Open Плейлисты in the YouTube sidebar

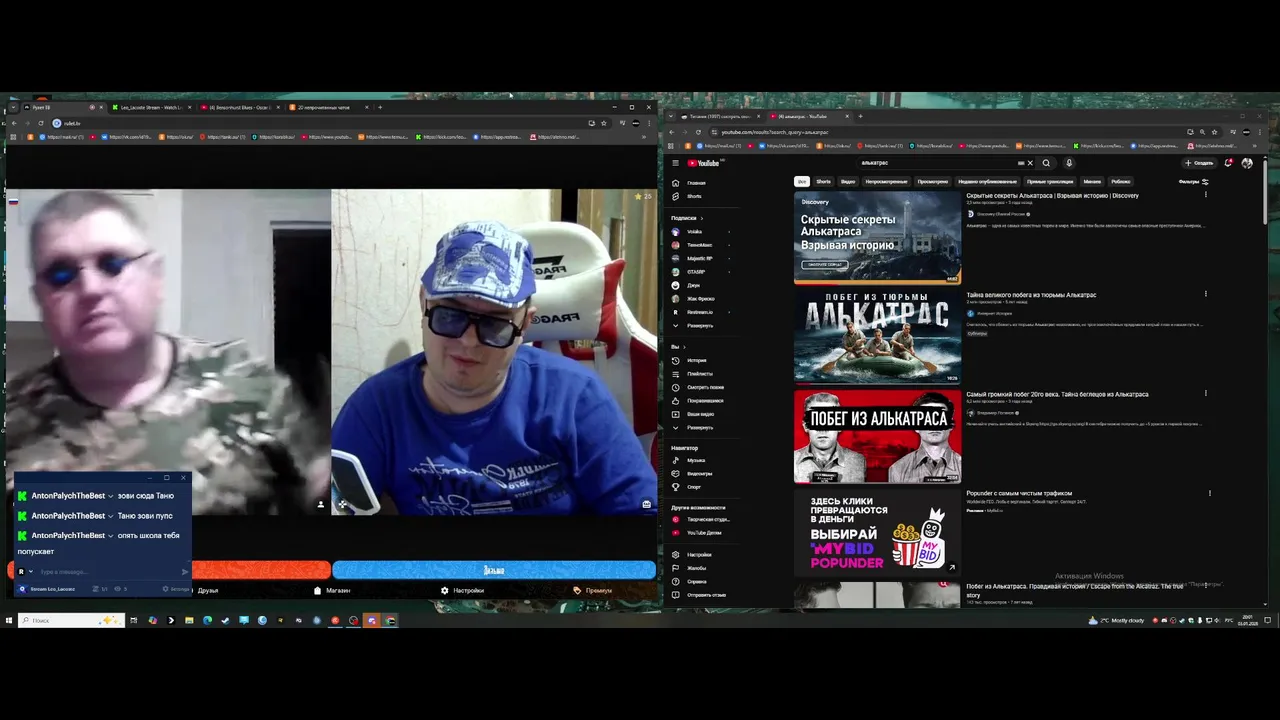699,374
